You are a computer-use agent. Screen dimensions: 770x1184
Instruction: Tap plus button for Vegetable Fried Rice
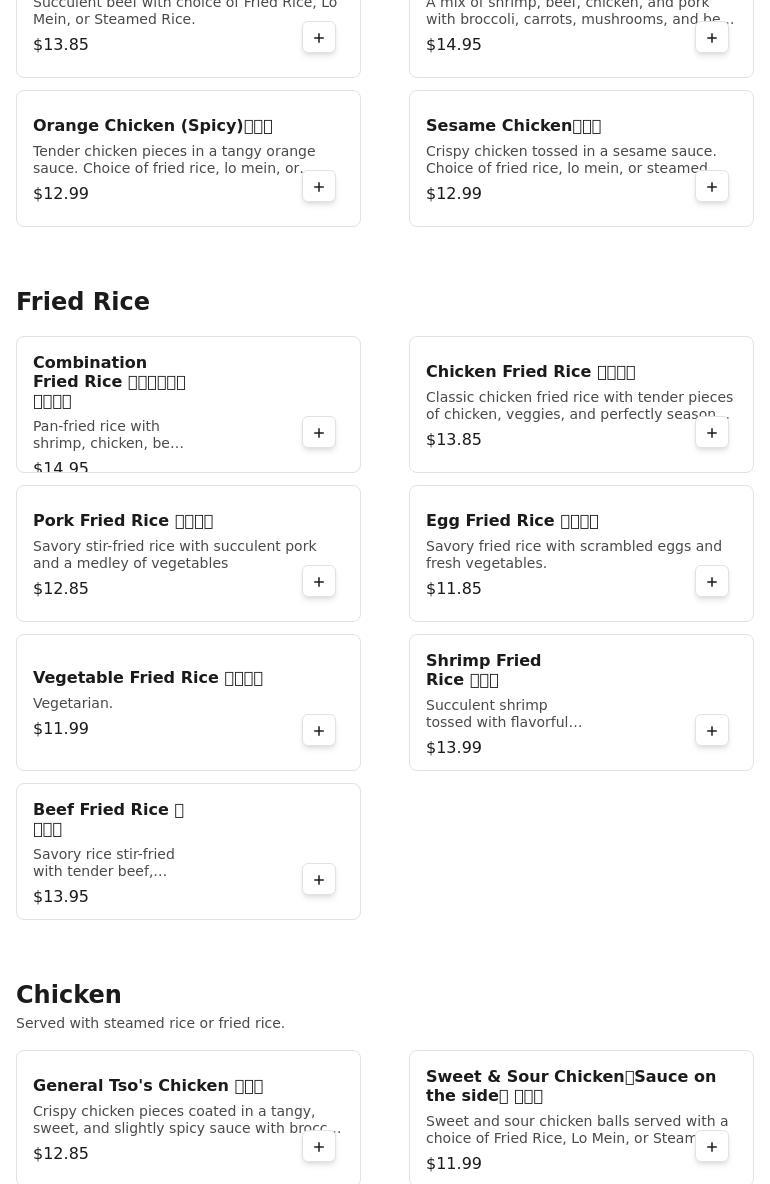click(319, 731)
